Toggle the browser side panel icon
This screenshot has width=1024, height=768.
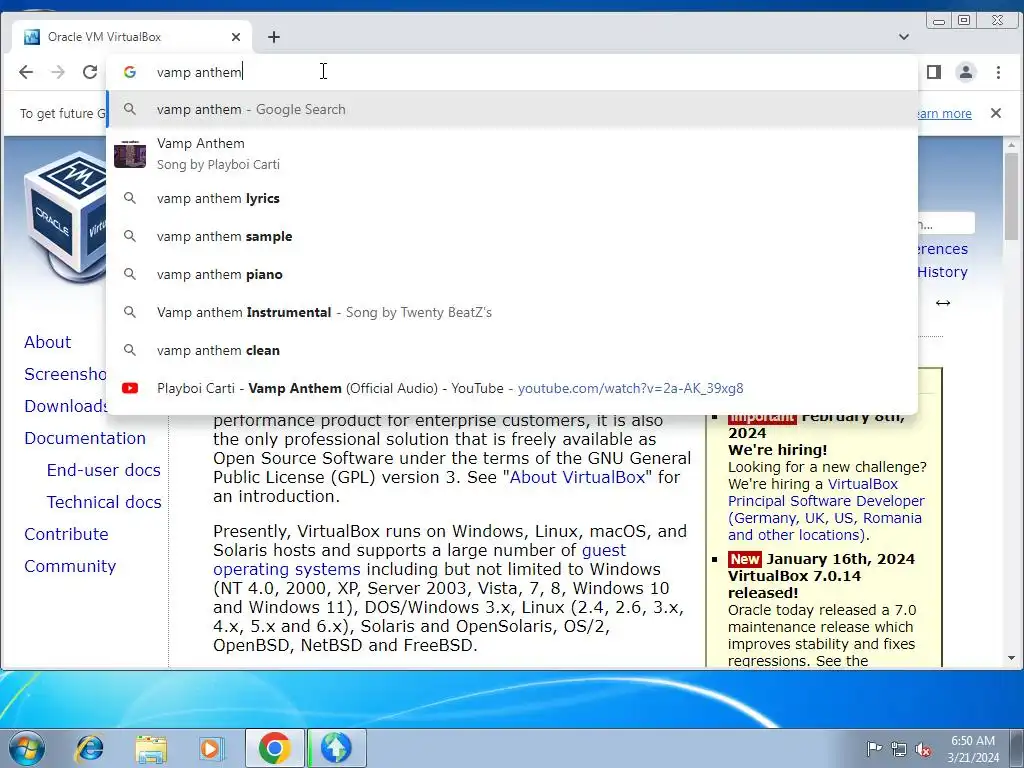pyautogui.click(x=934, y=72)
